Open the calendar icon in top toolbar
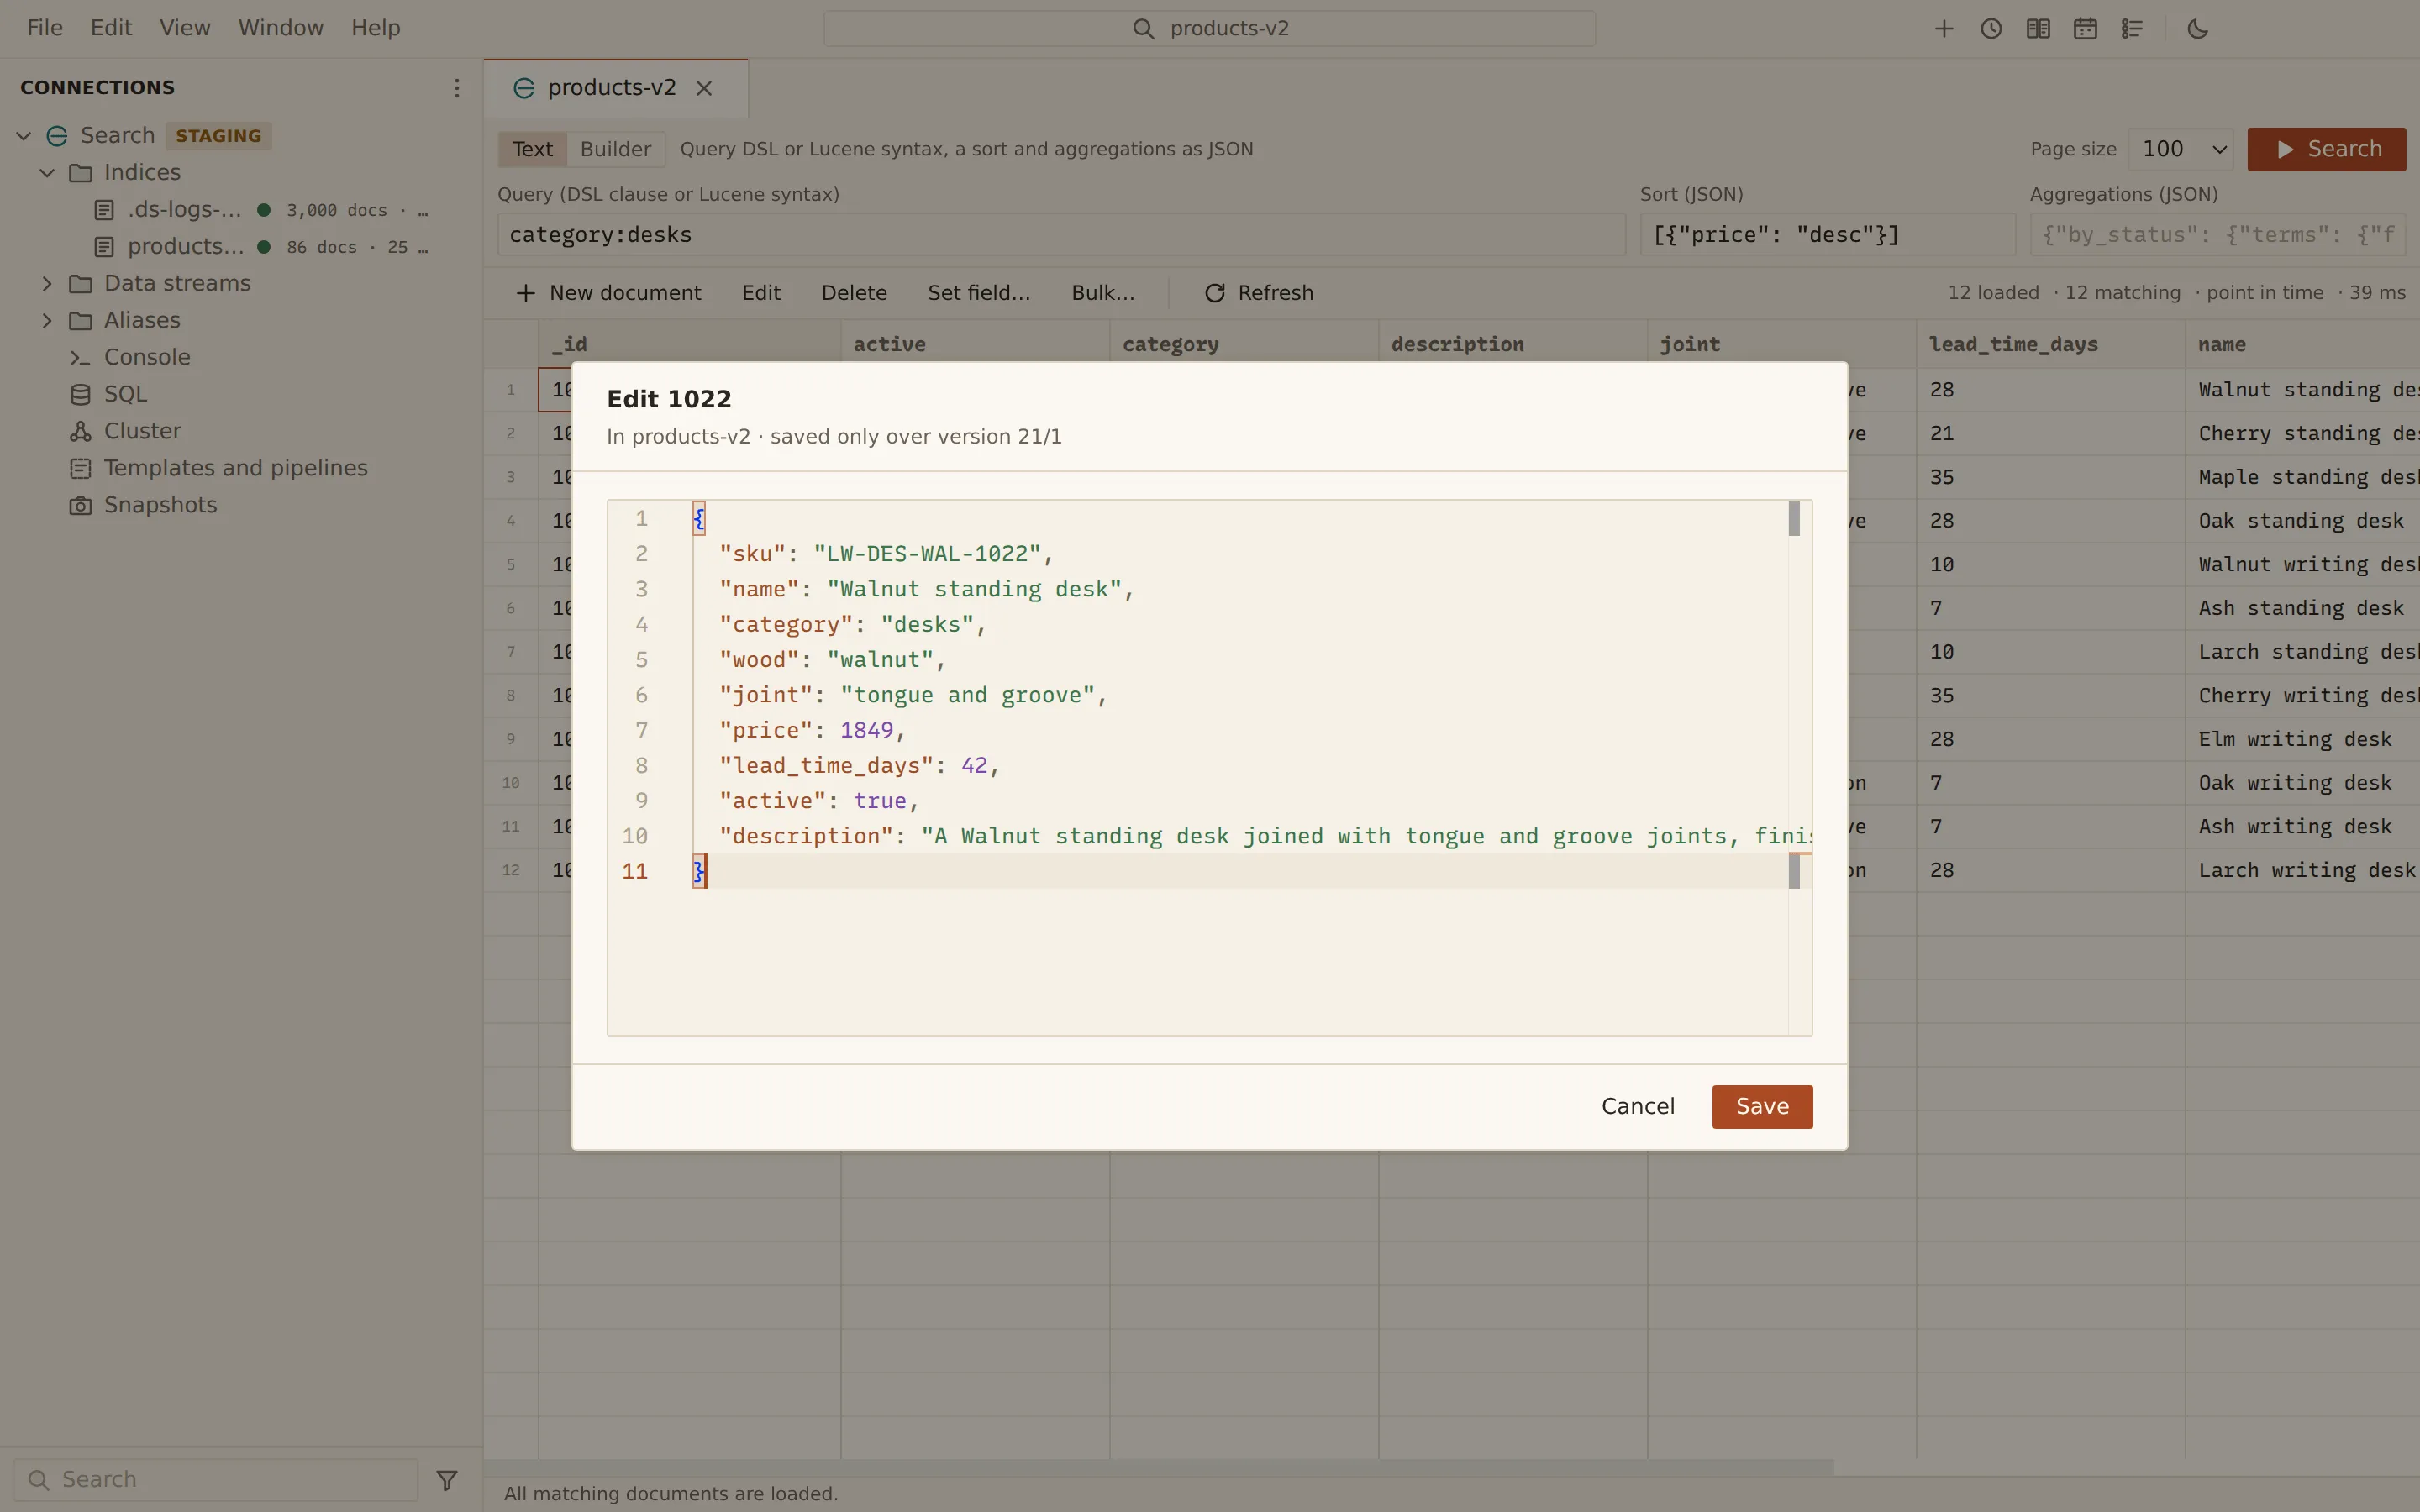 (x=2085, y=29)
